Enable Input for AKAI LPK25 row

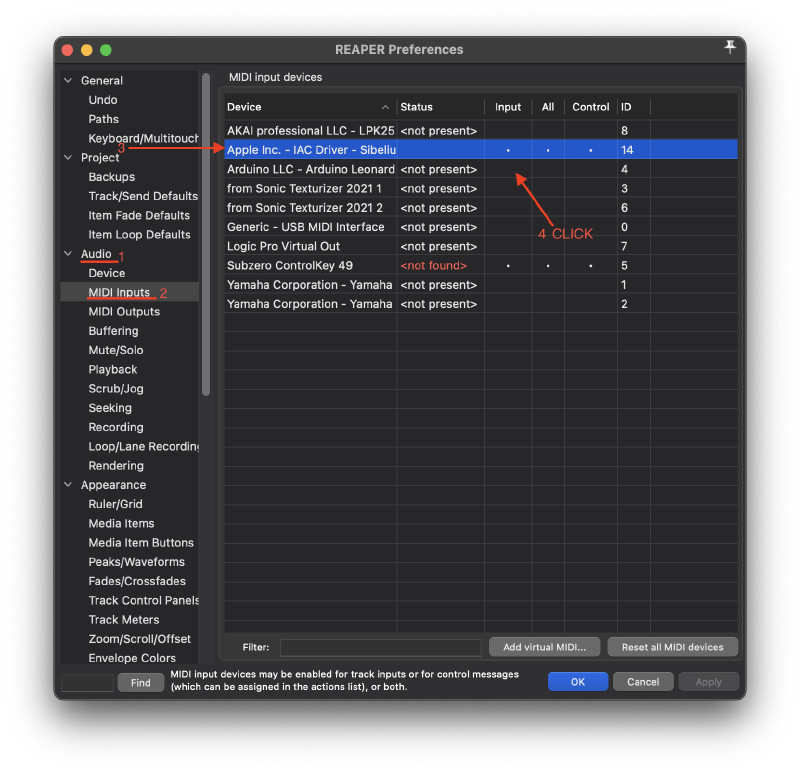point(508,131)
